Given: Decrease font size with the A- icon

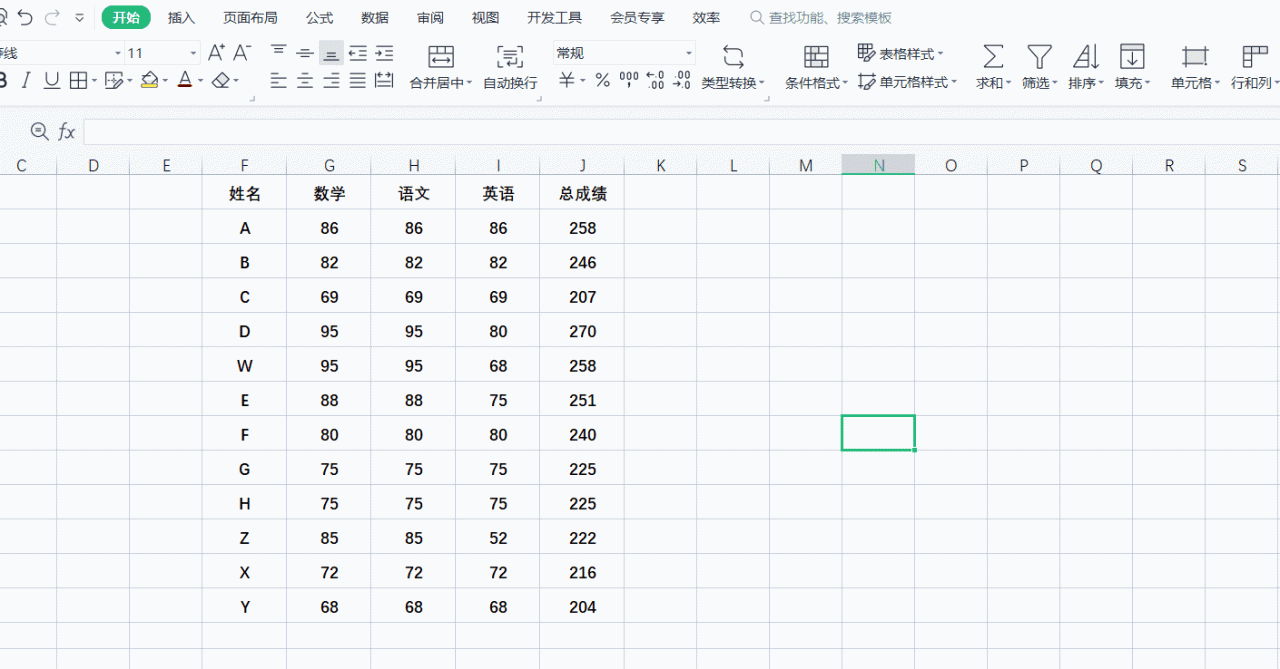Looking at the screenshot, I should [x=242, y=53].
